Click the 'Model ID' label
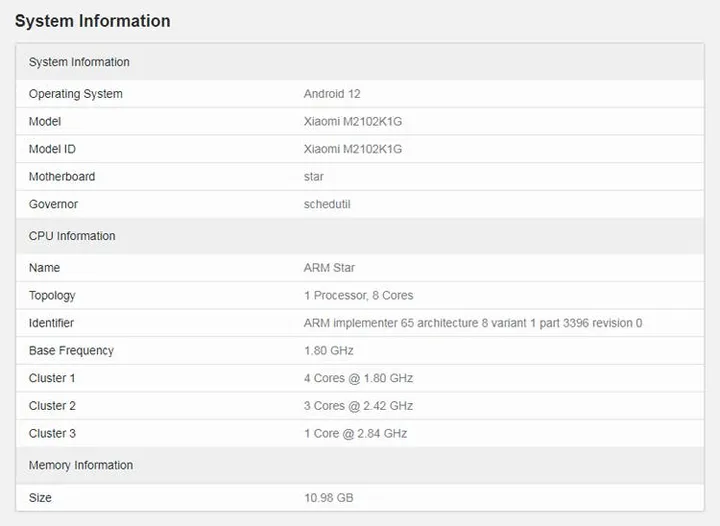This screenshot has width=720, height=526. [52, 149]
